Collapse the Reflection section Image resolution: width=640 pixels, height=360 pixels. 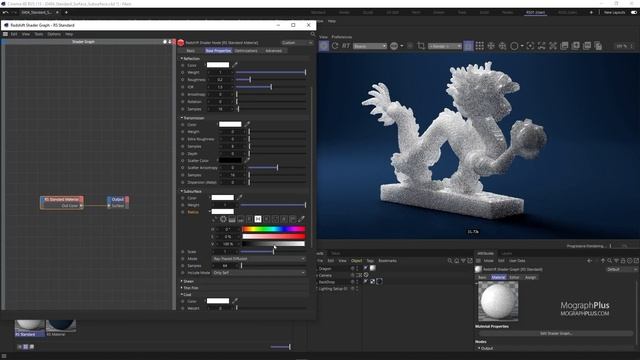pyautogui.click(x=182, y=58)
